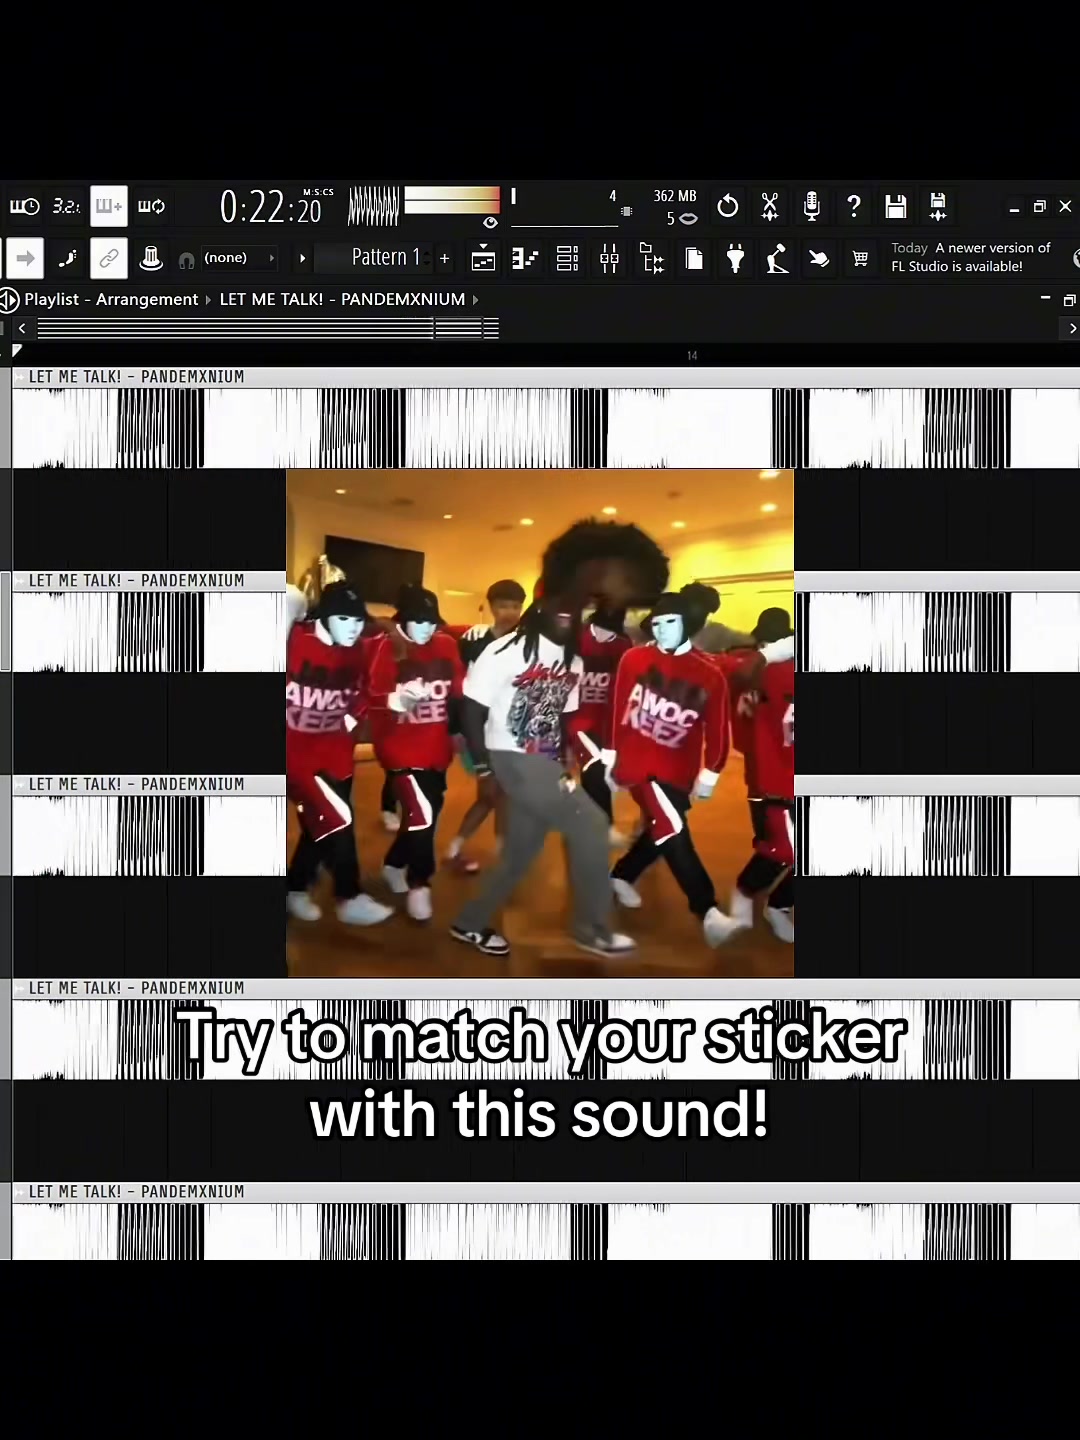Click the polyphony counter value 5
This screenshot has height=1440, width=1080.
coord(671,219)
